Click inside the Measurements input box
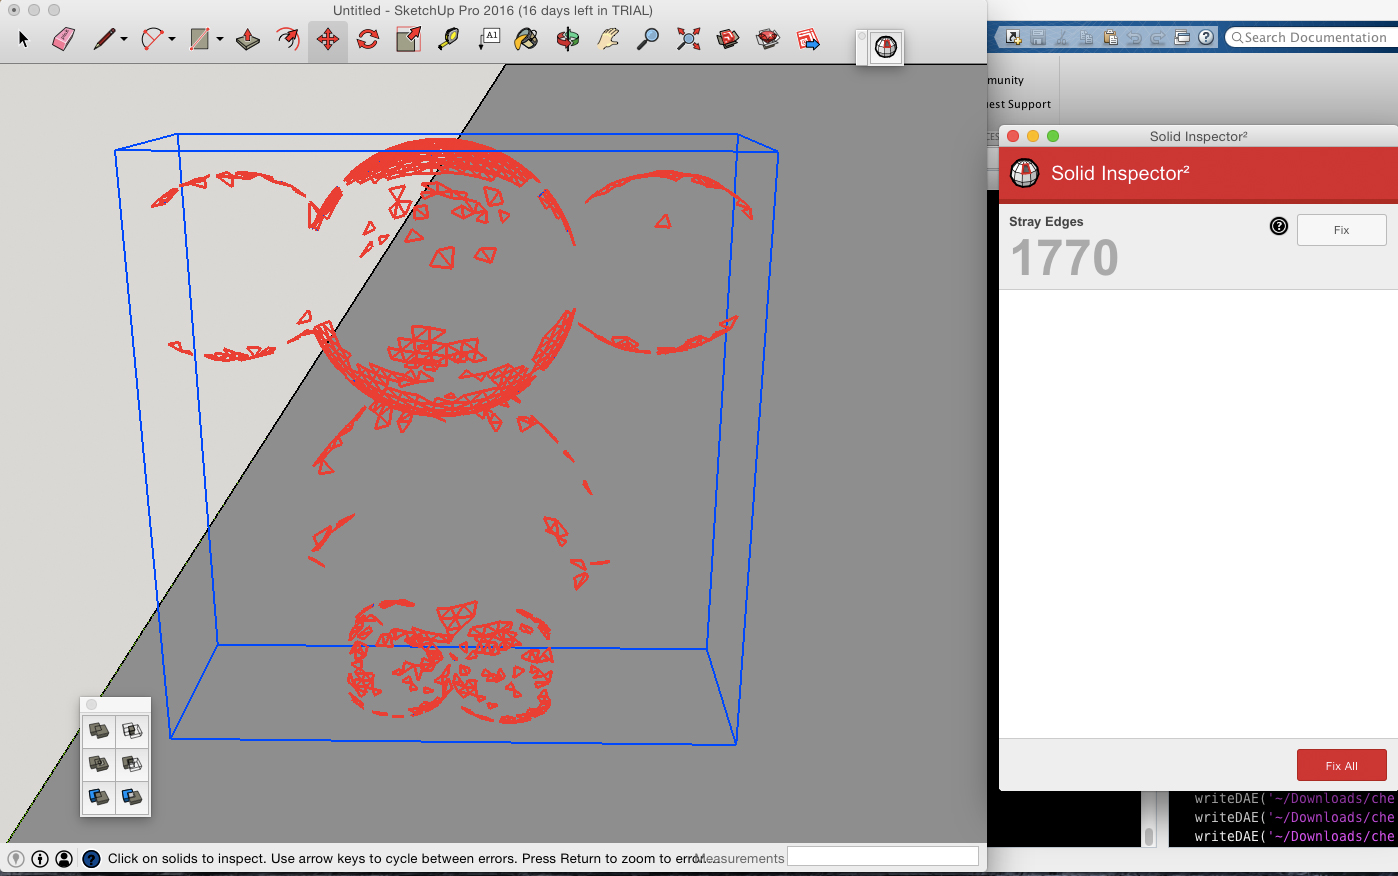Viewport: 1398px width, 876px height. (x=881, y=855)
